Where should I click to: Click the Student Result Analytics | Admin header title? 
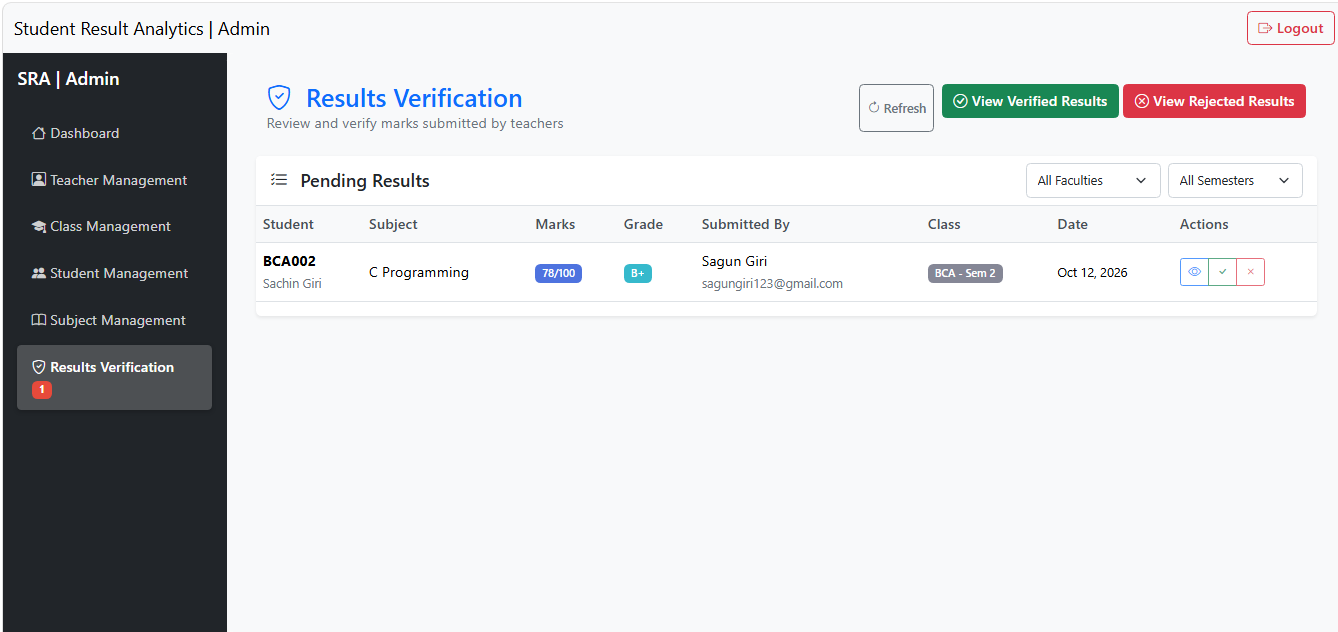coord(142,29)
